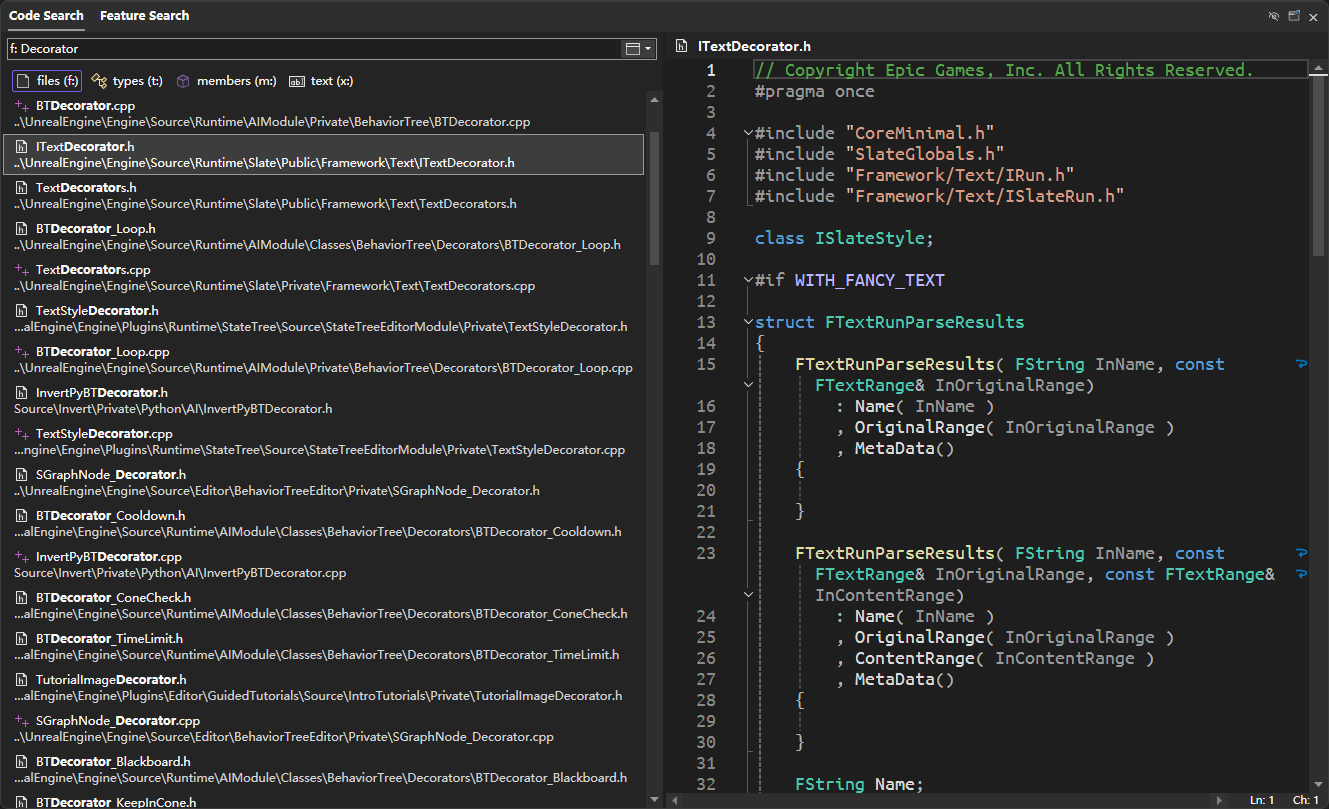Toggle the types (t:) filter
The width and height of the screenshot is (1329, 809).
point(127,81)
